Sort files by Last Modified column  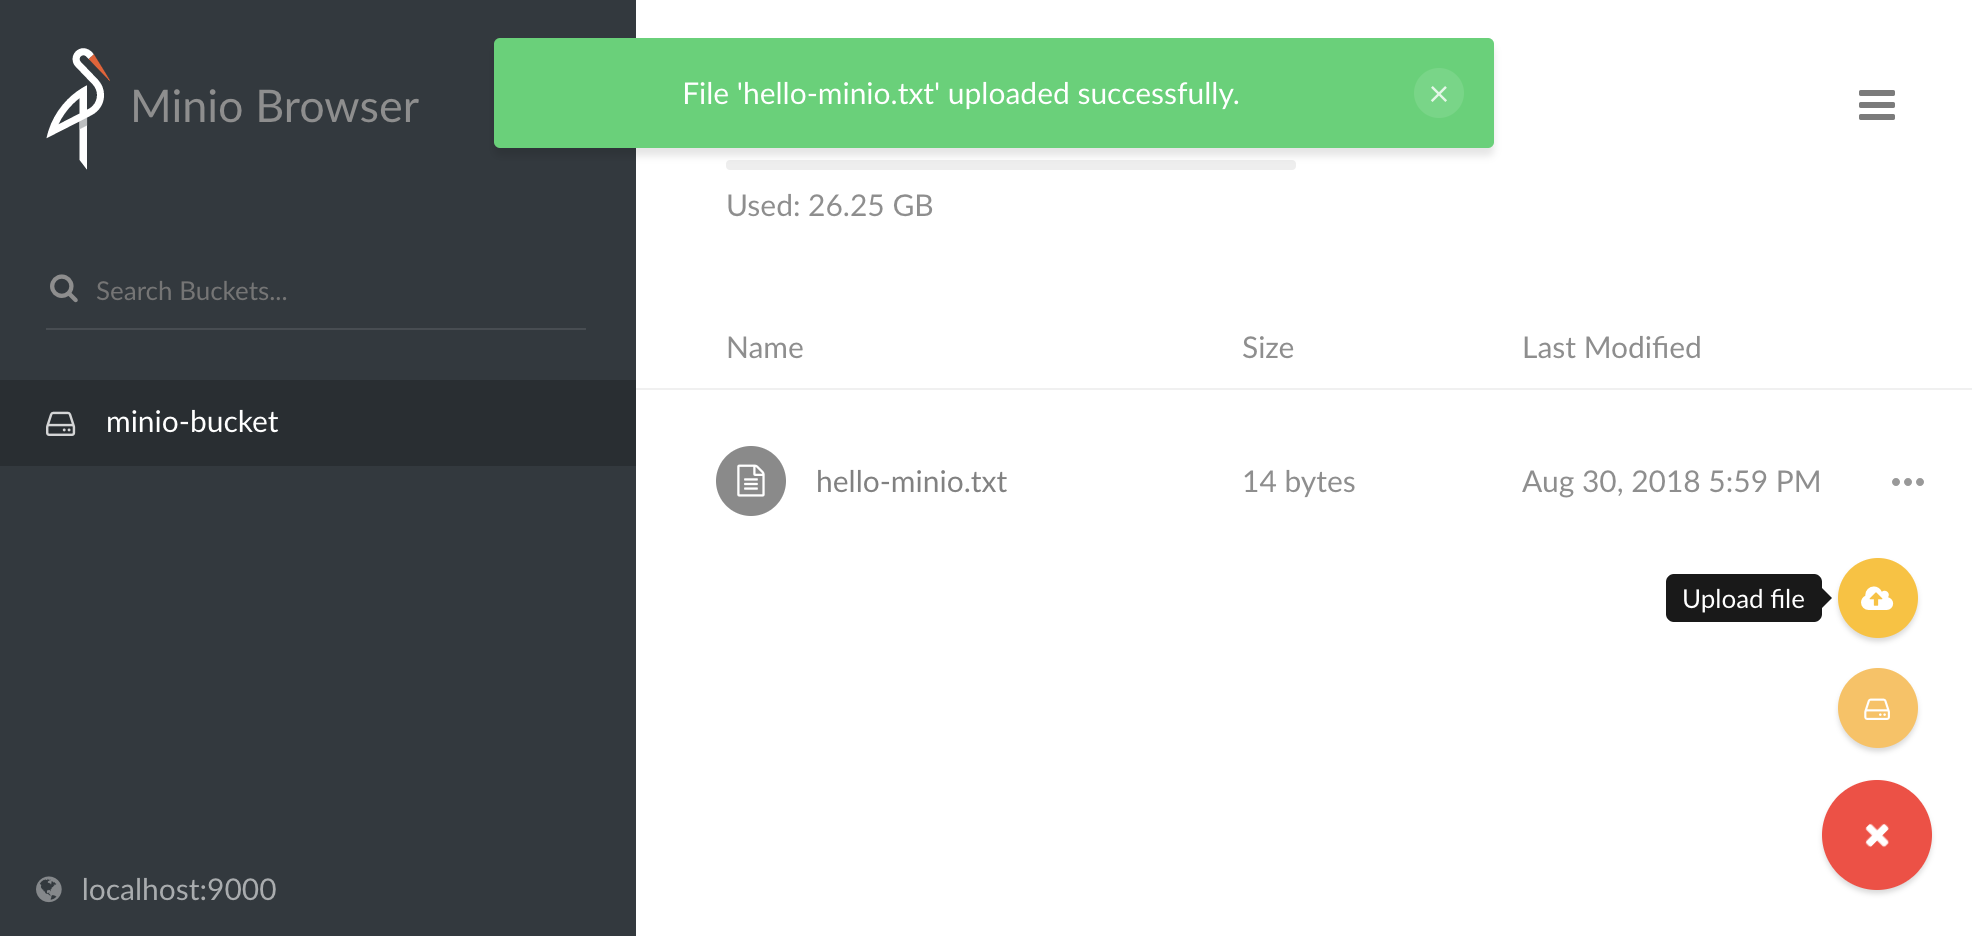point(1611,348)
